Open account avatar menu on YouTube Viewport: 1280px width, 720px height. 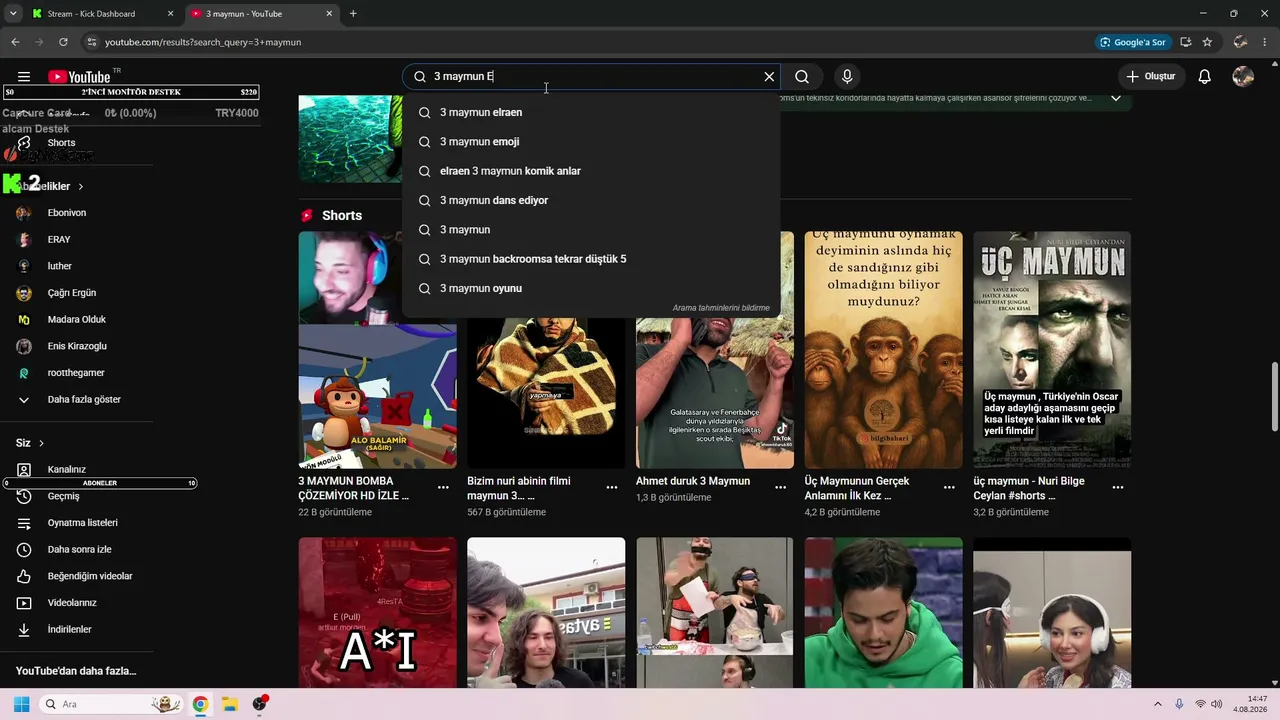1243,77
